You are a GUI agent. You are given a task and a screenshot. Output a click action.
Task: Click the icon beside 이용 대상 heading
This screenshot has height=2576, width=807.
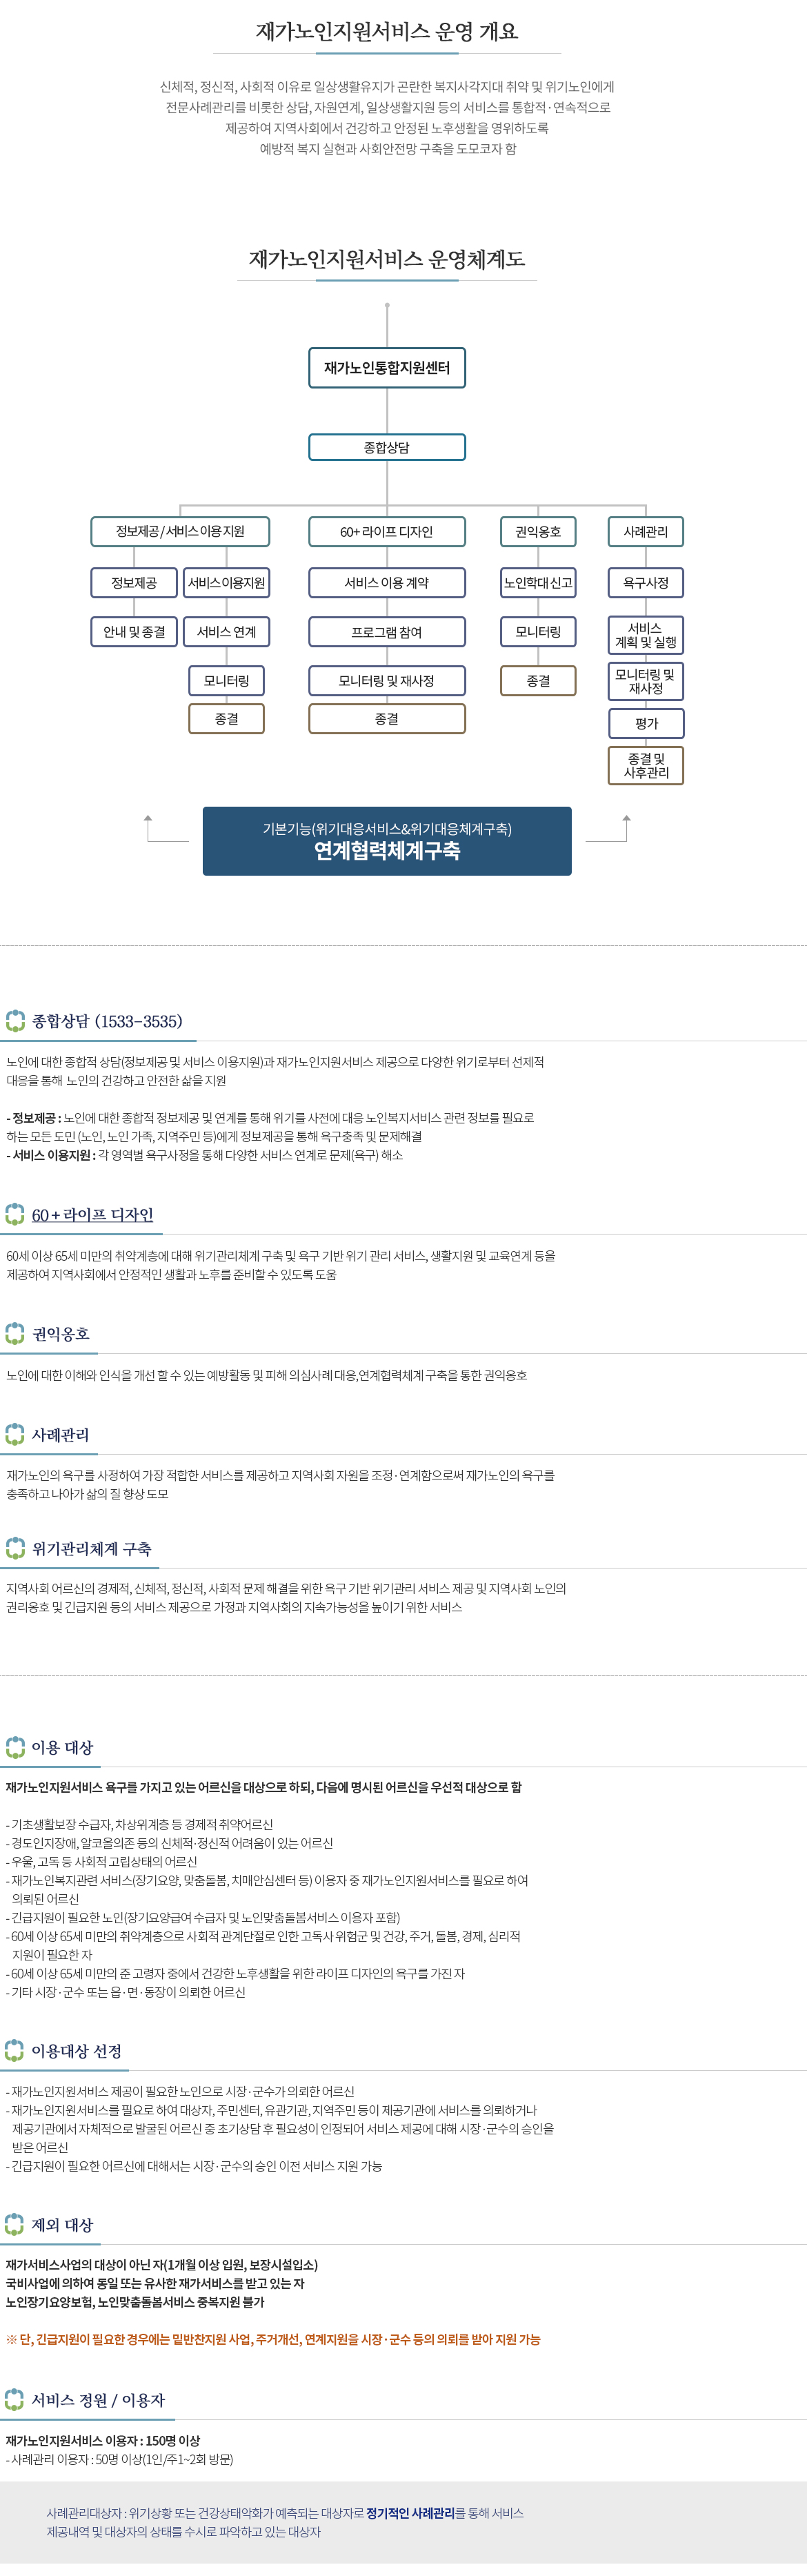coord(15,1747)
